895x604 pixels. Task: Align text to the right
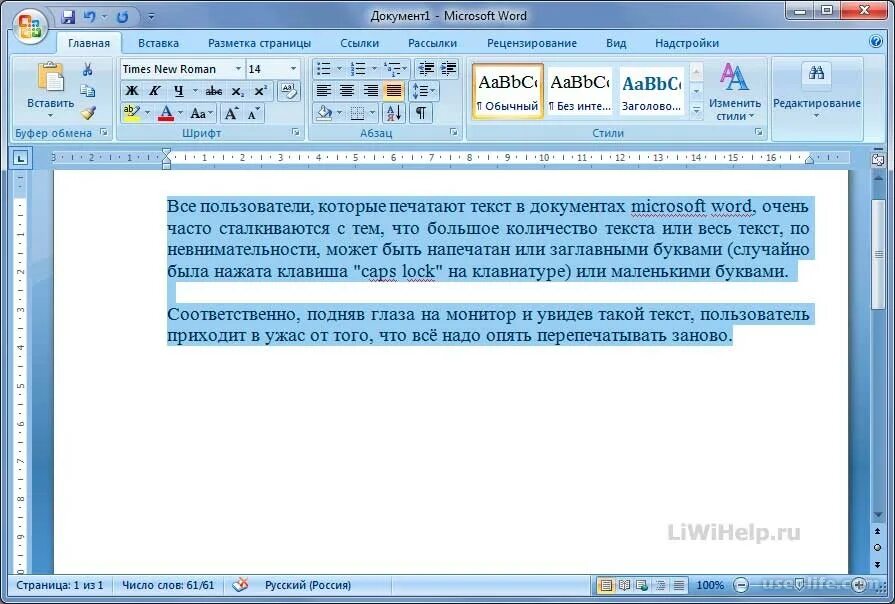coord(370,91)
